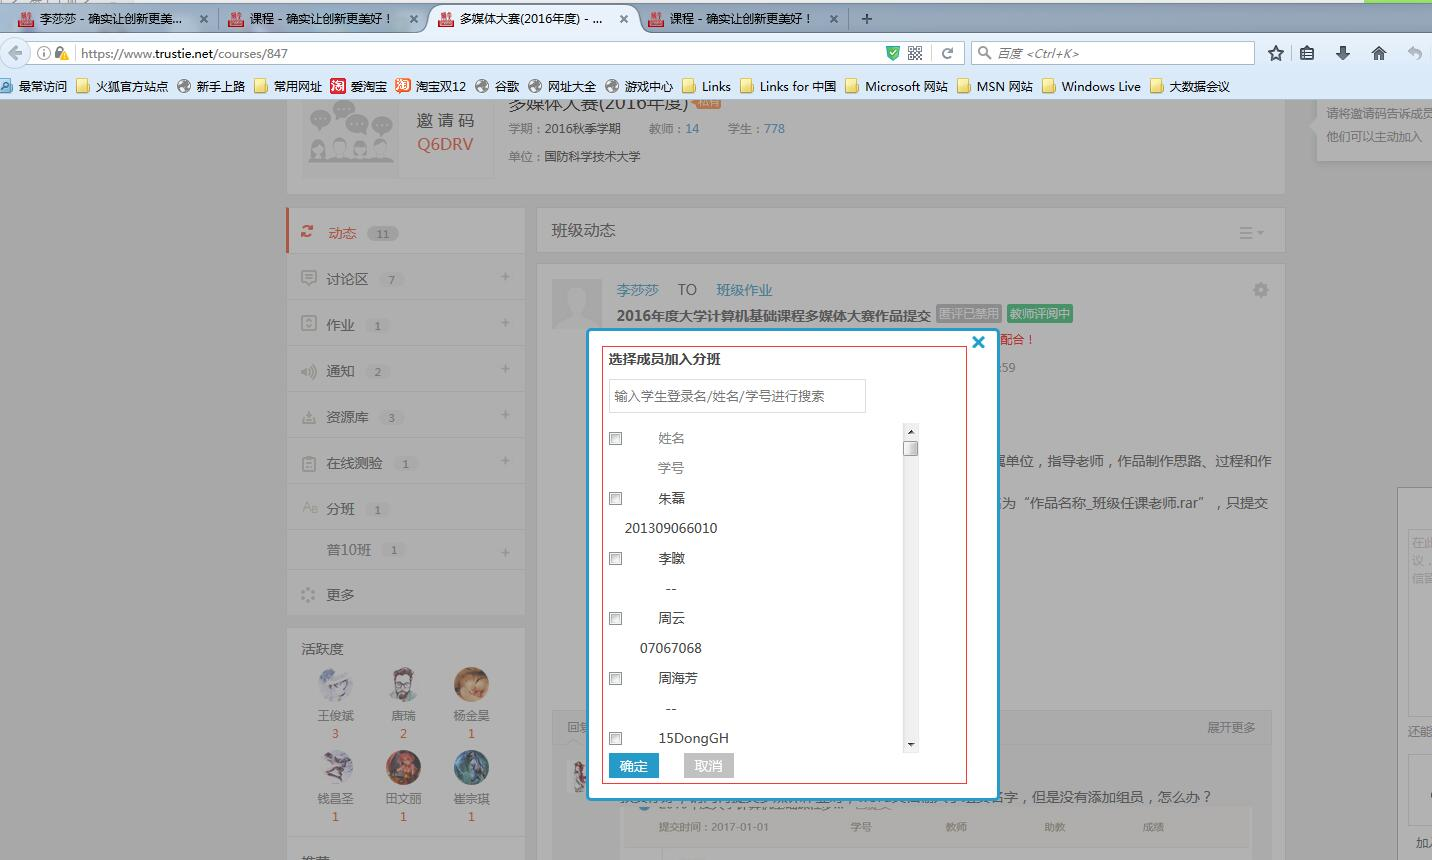Screen dimensions: 1432x860
Task: Open 大数据会议 bookmark folder
Action: 1189,86
